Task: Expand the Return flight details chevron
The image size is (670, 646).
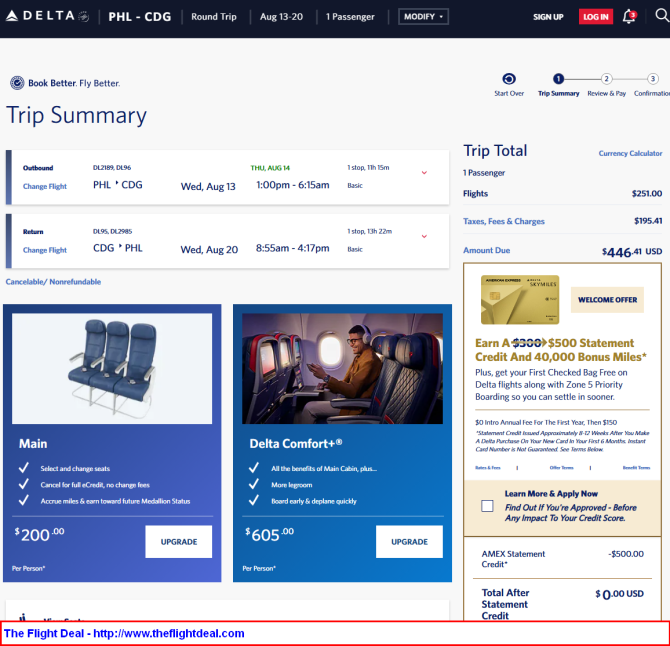Action: pyautogui.click(x=424, y=236)
